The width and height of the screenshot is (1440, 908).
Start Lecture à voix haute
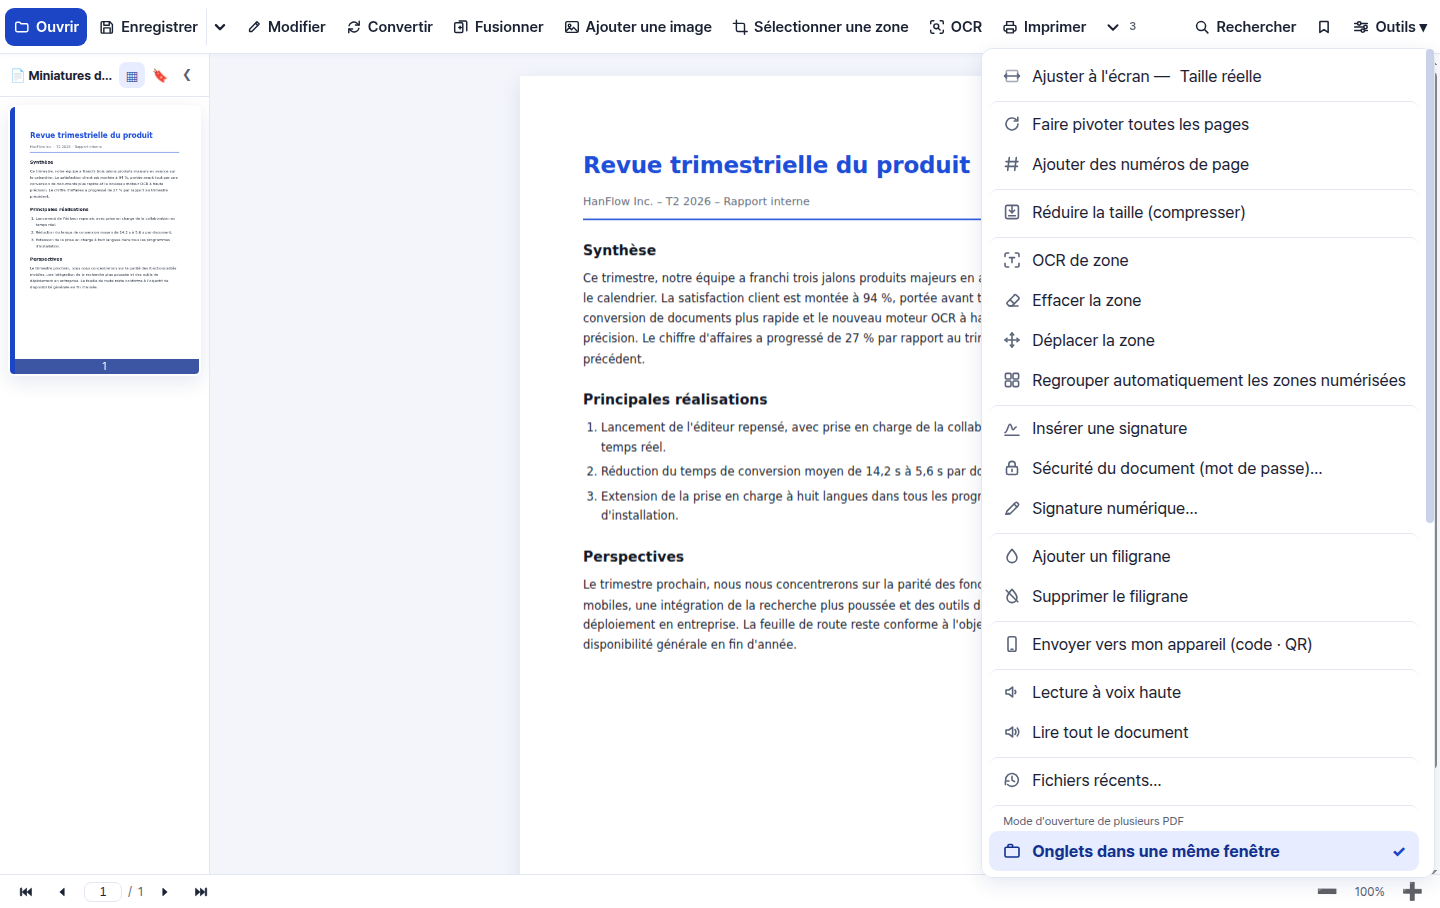pos(1204,692)
